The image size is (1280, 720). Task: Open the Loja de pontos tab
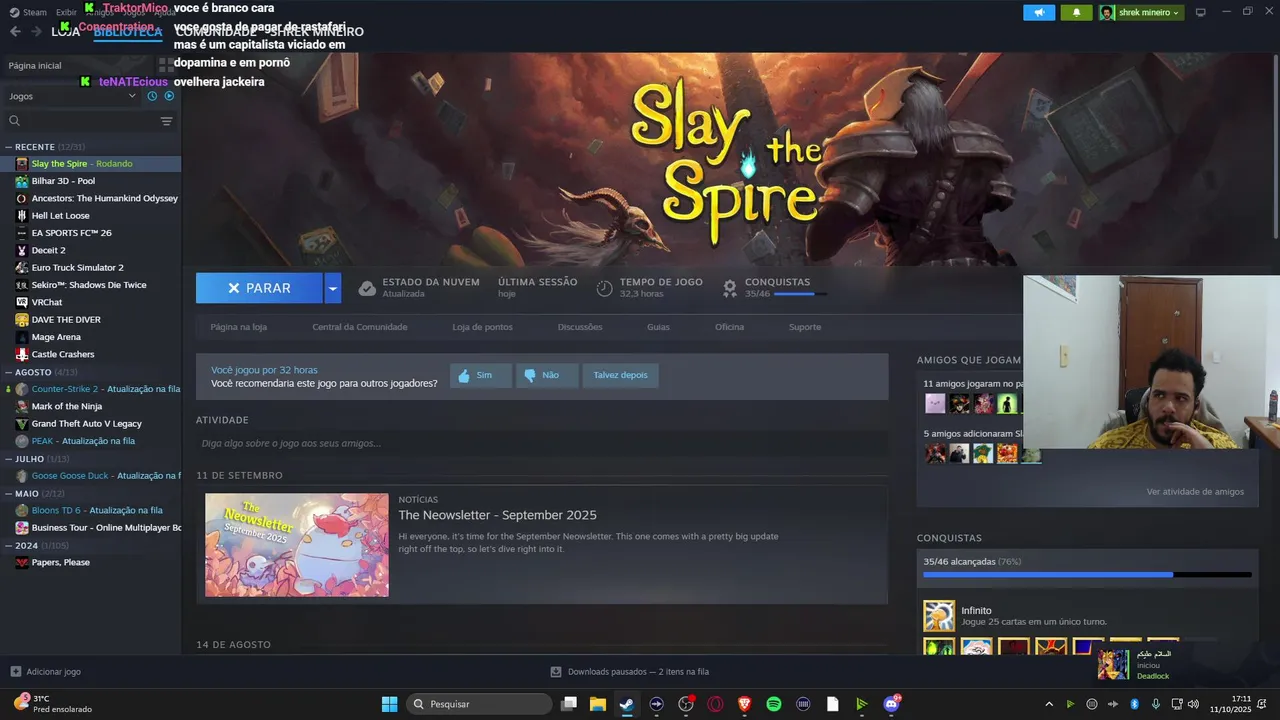482,327
